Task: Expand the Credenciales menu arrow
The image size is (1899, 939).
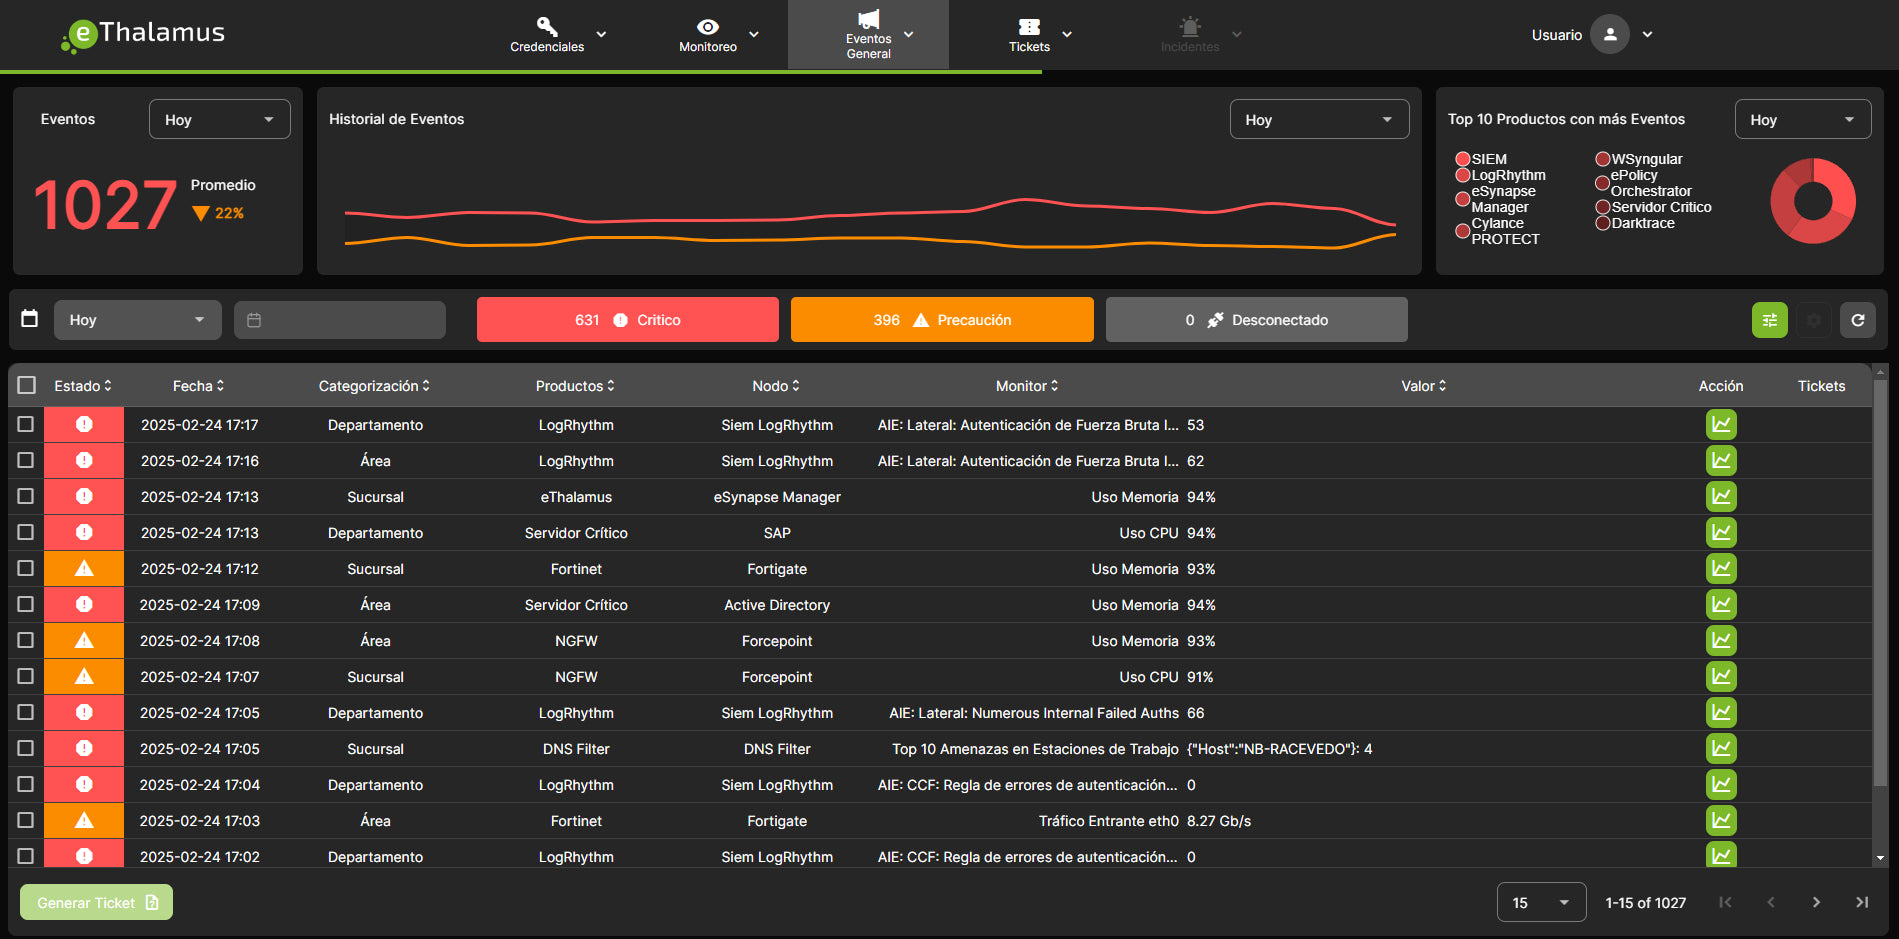Action: point(601,34)
